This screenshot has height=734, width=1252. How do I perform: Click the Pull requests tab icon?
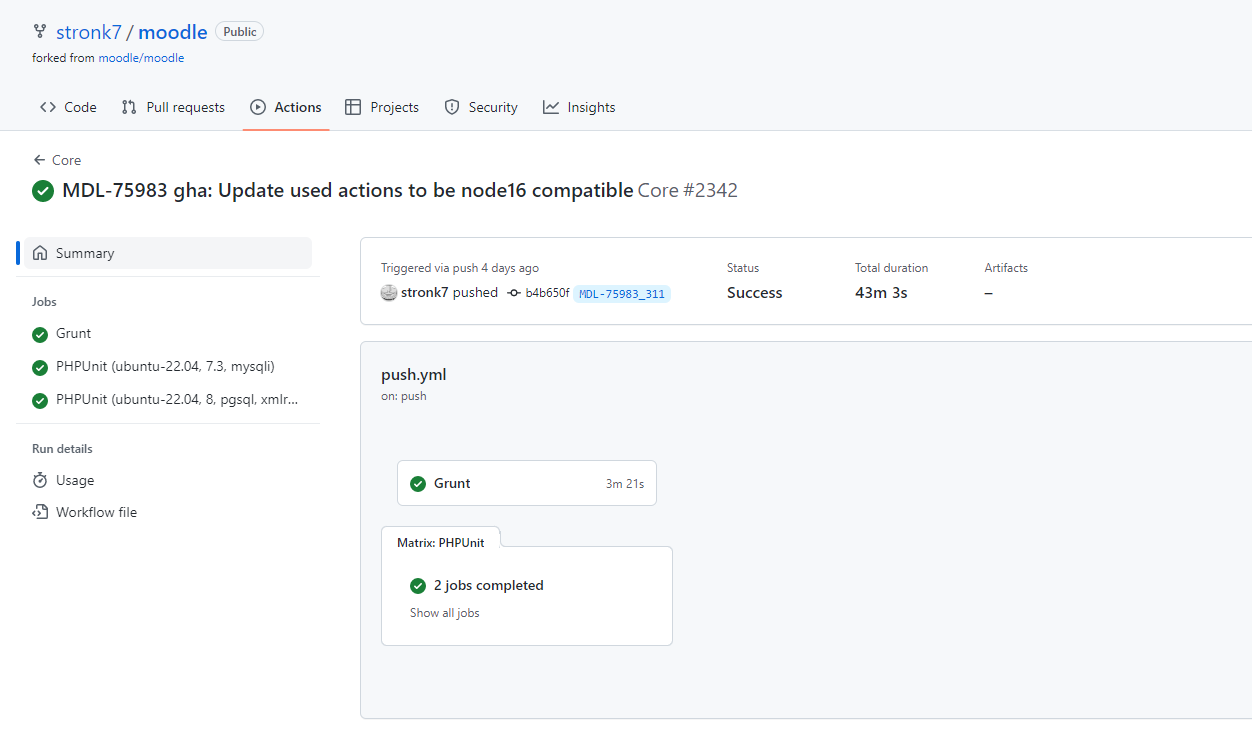[129, 107]
